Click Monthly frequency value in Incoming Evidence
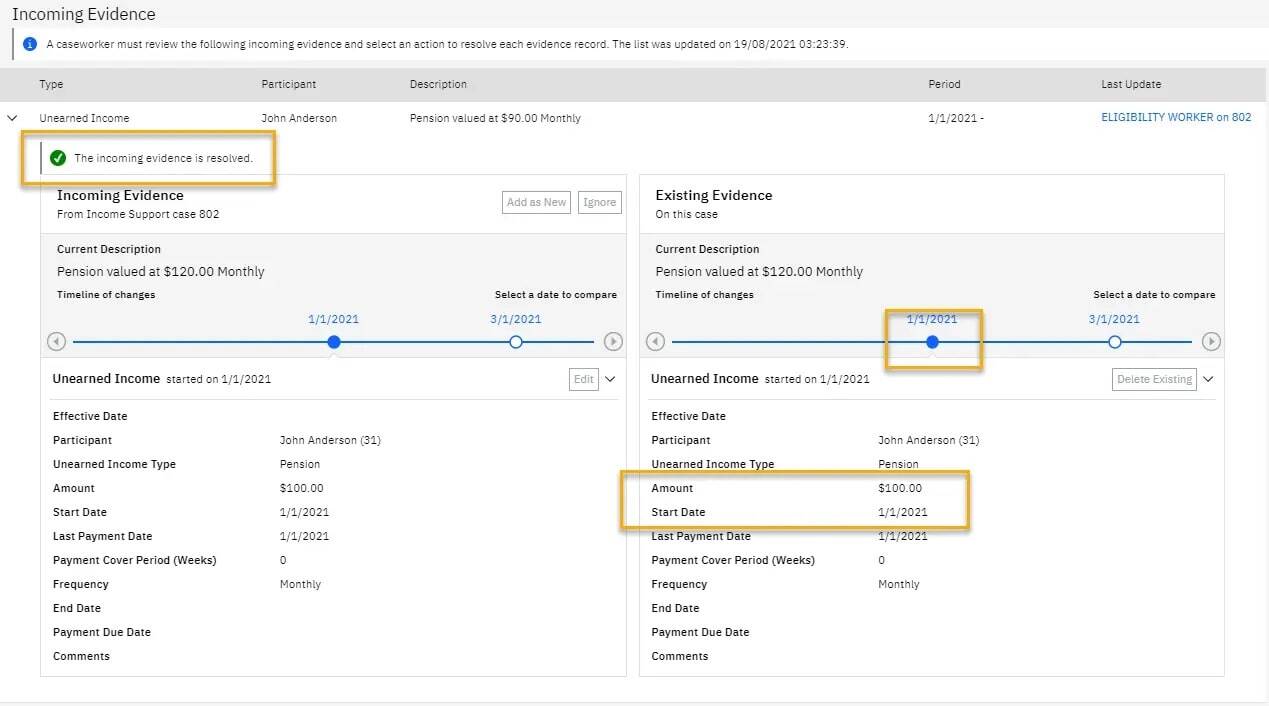 pyautogui.click(x=300, y=584)
